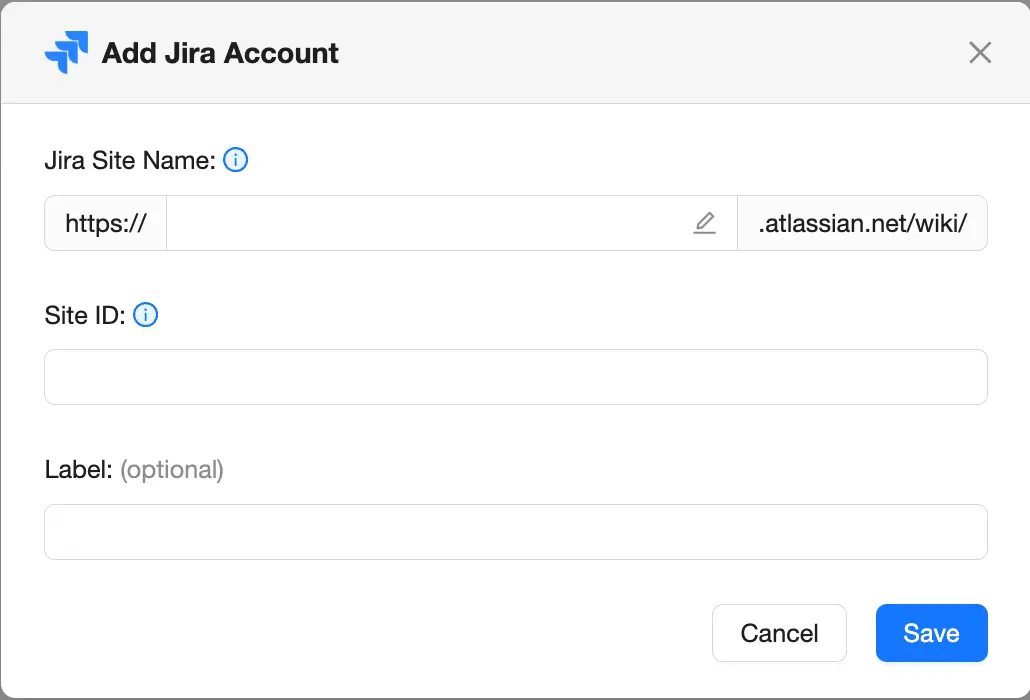Open the info tooltip next to Site ID

click(145, 314)
